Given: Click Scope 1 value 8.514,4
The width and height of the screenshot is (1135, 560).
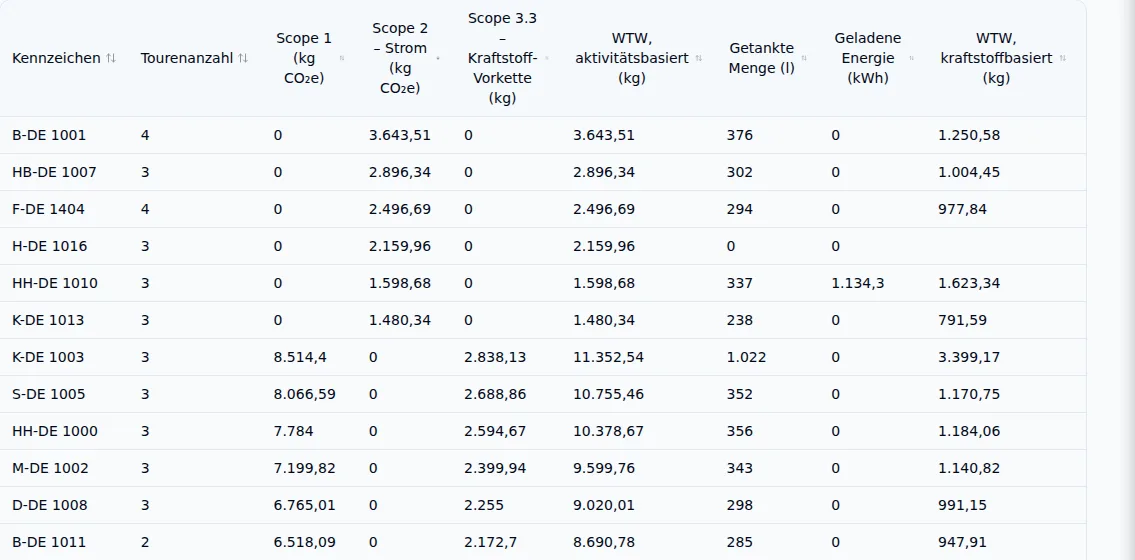Looking at the screenshot, I should pos(300,357).
